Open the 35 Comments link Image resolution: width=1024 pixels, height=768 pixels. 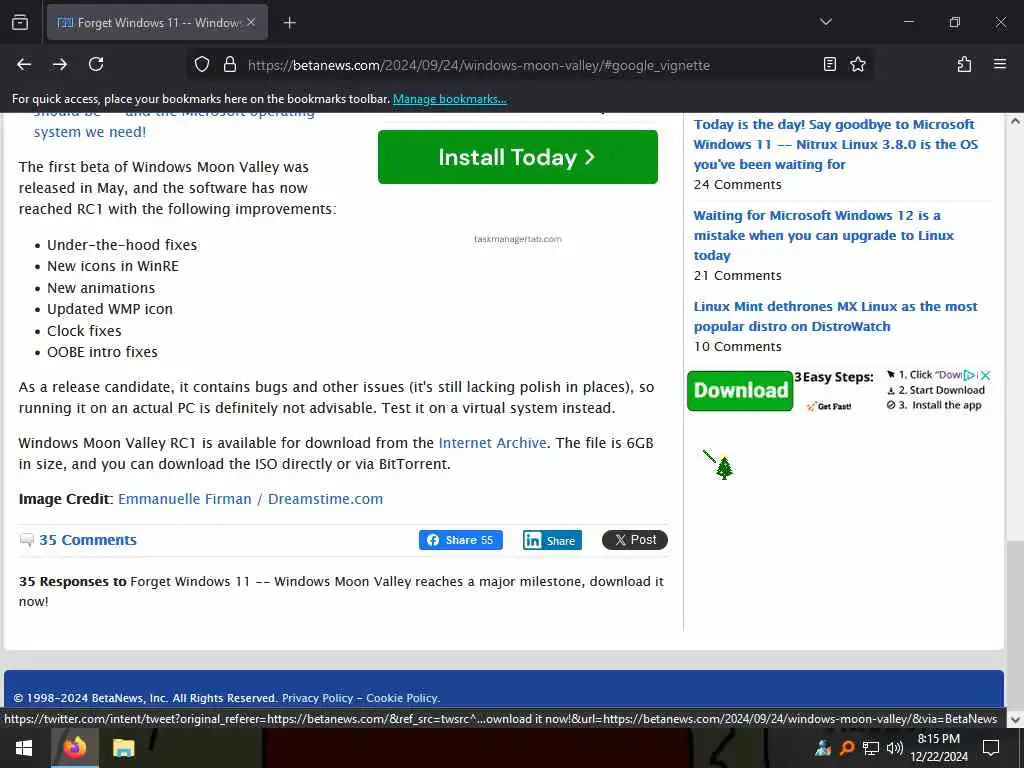(88, 540)
